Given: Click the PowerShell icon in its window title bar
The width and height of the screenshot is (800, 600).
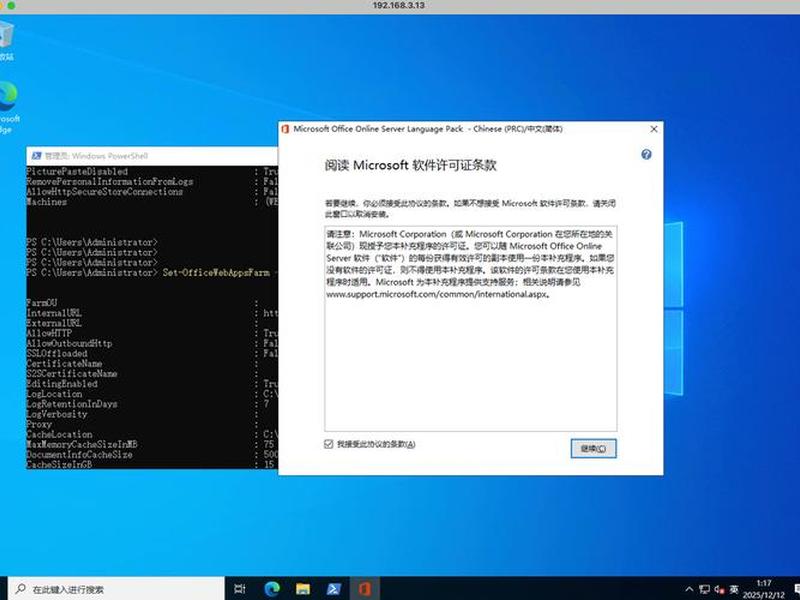Looking at the screenshot, I should point(36,156).
